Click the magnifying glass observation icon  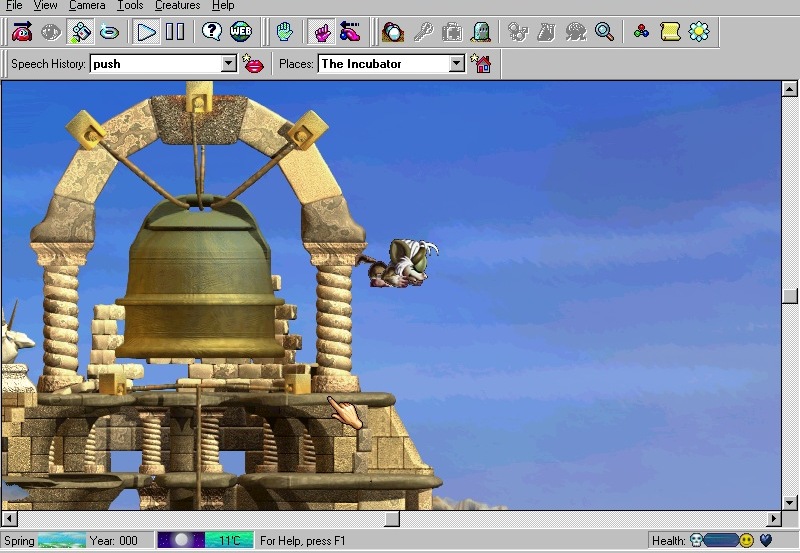(x=604, y=32)
